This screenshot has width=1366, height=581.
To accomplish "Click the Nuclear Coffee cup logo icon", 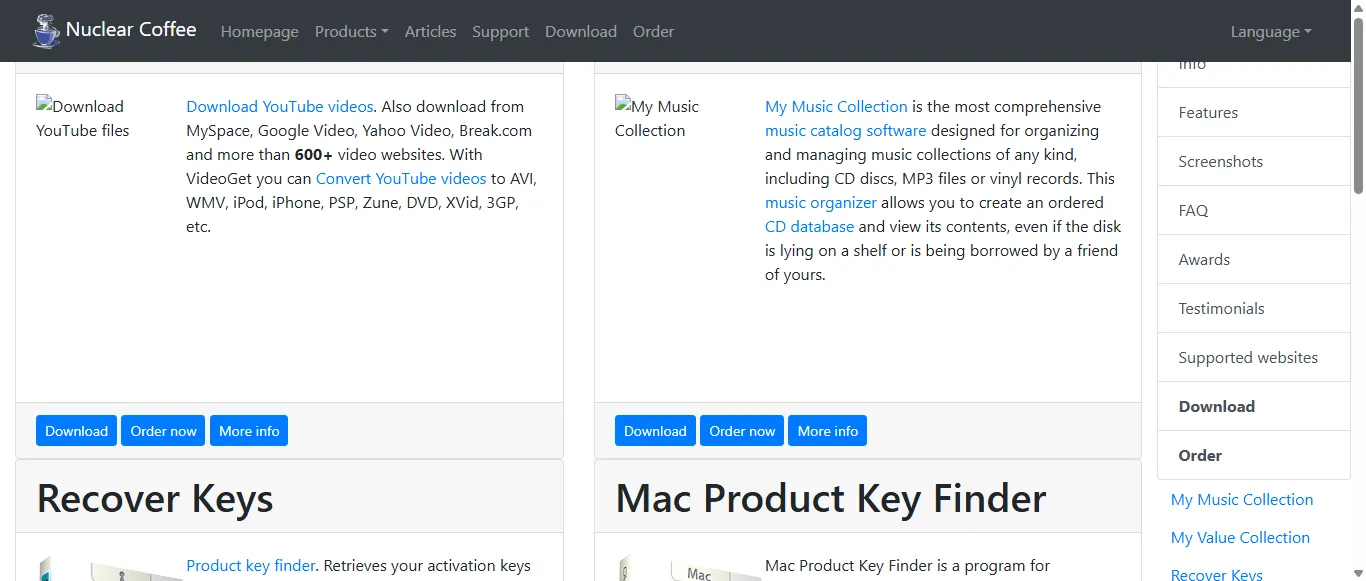I will (46, 31).
